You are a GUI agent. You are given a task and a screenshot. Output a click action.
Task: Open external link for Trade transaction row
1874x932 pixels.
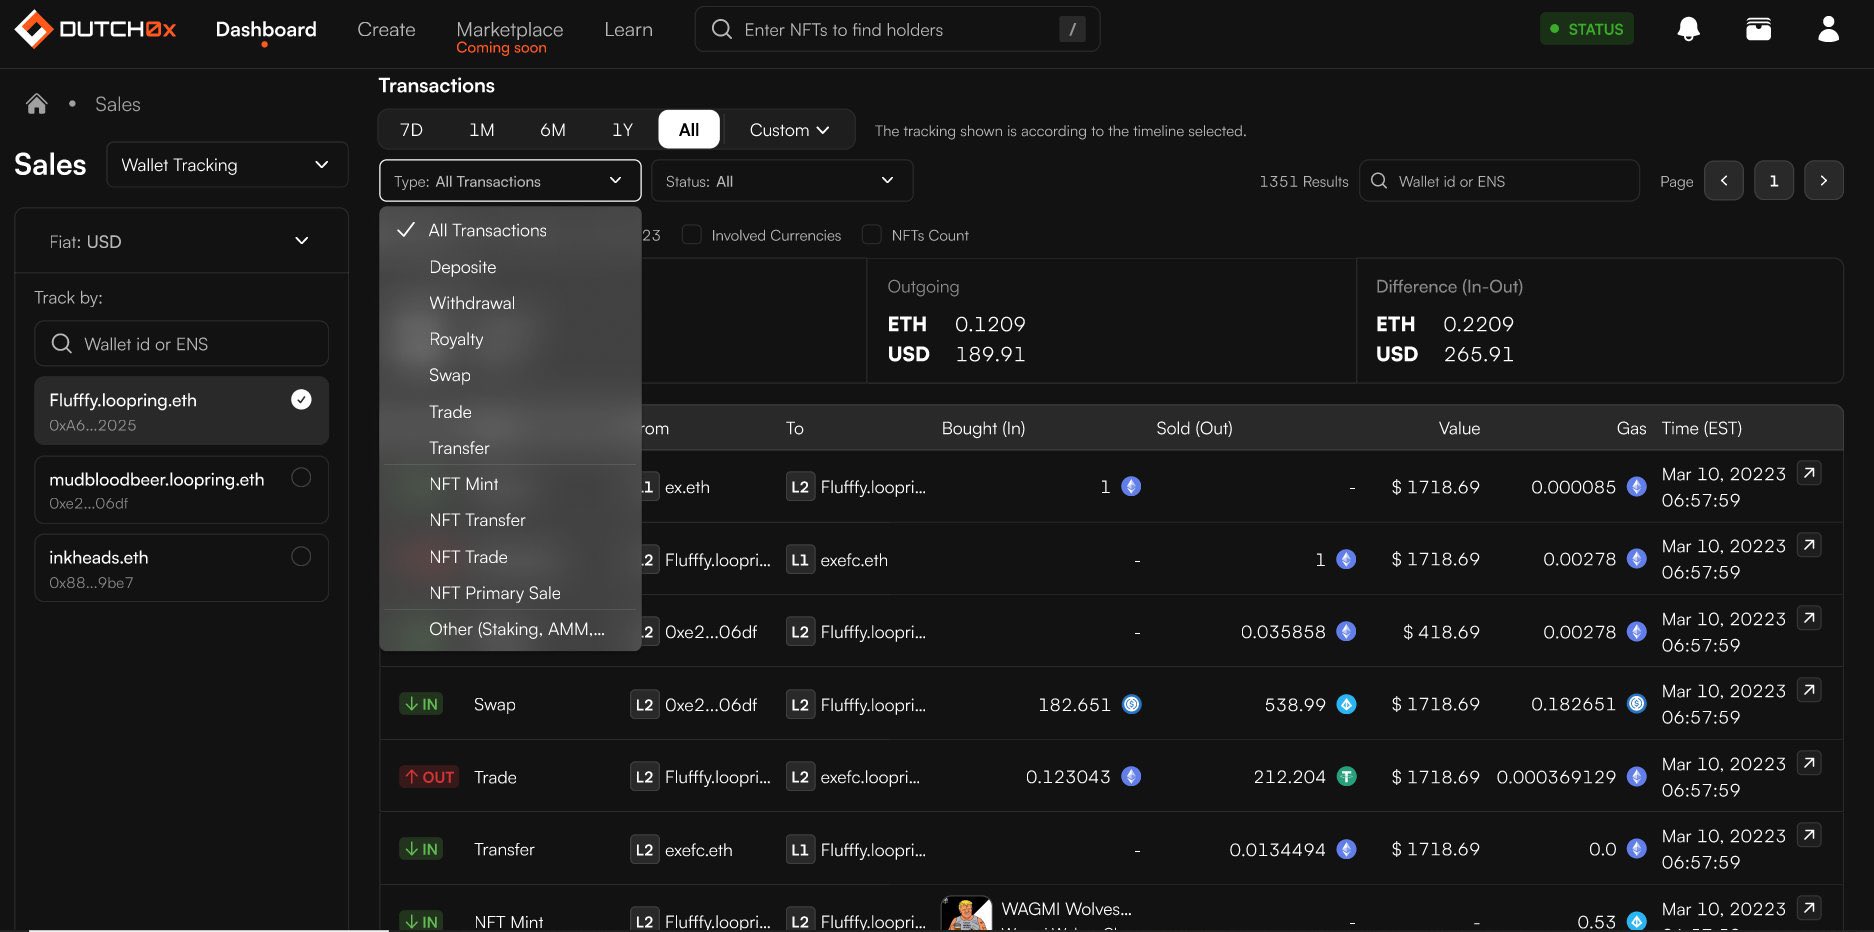pyautogui.click(x=1809, y=763)
